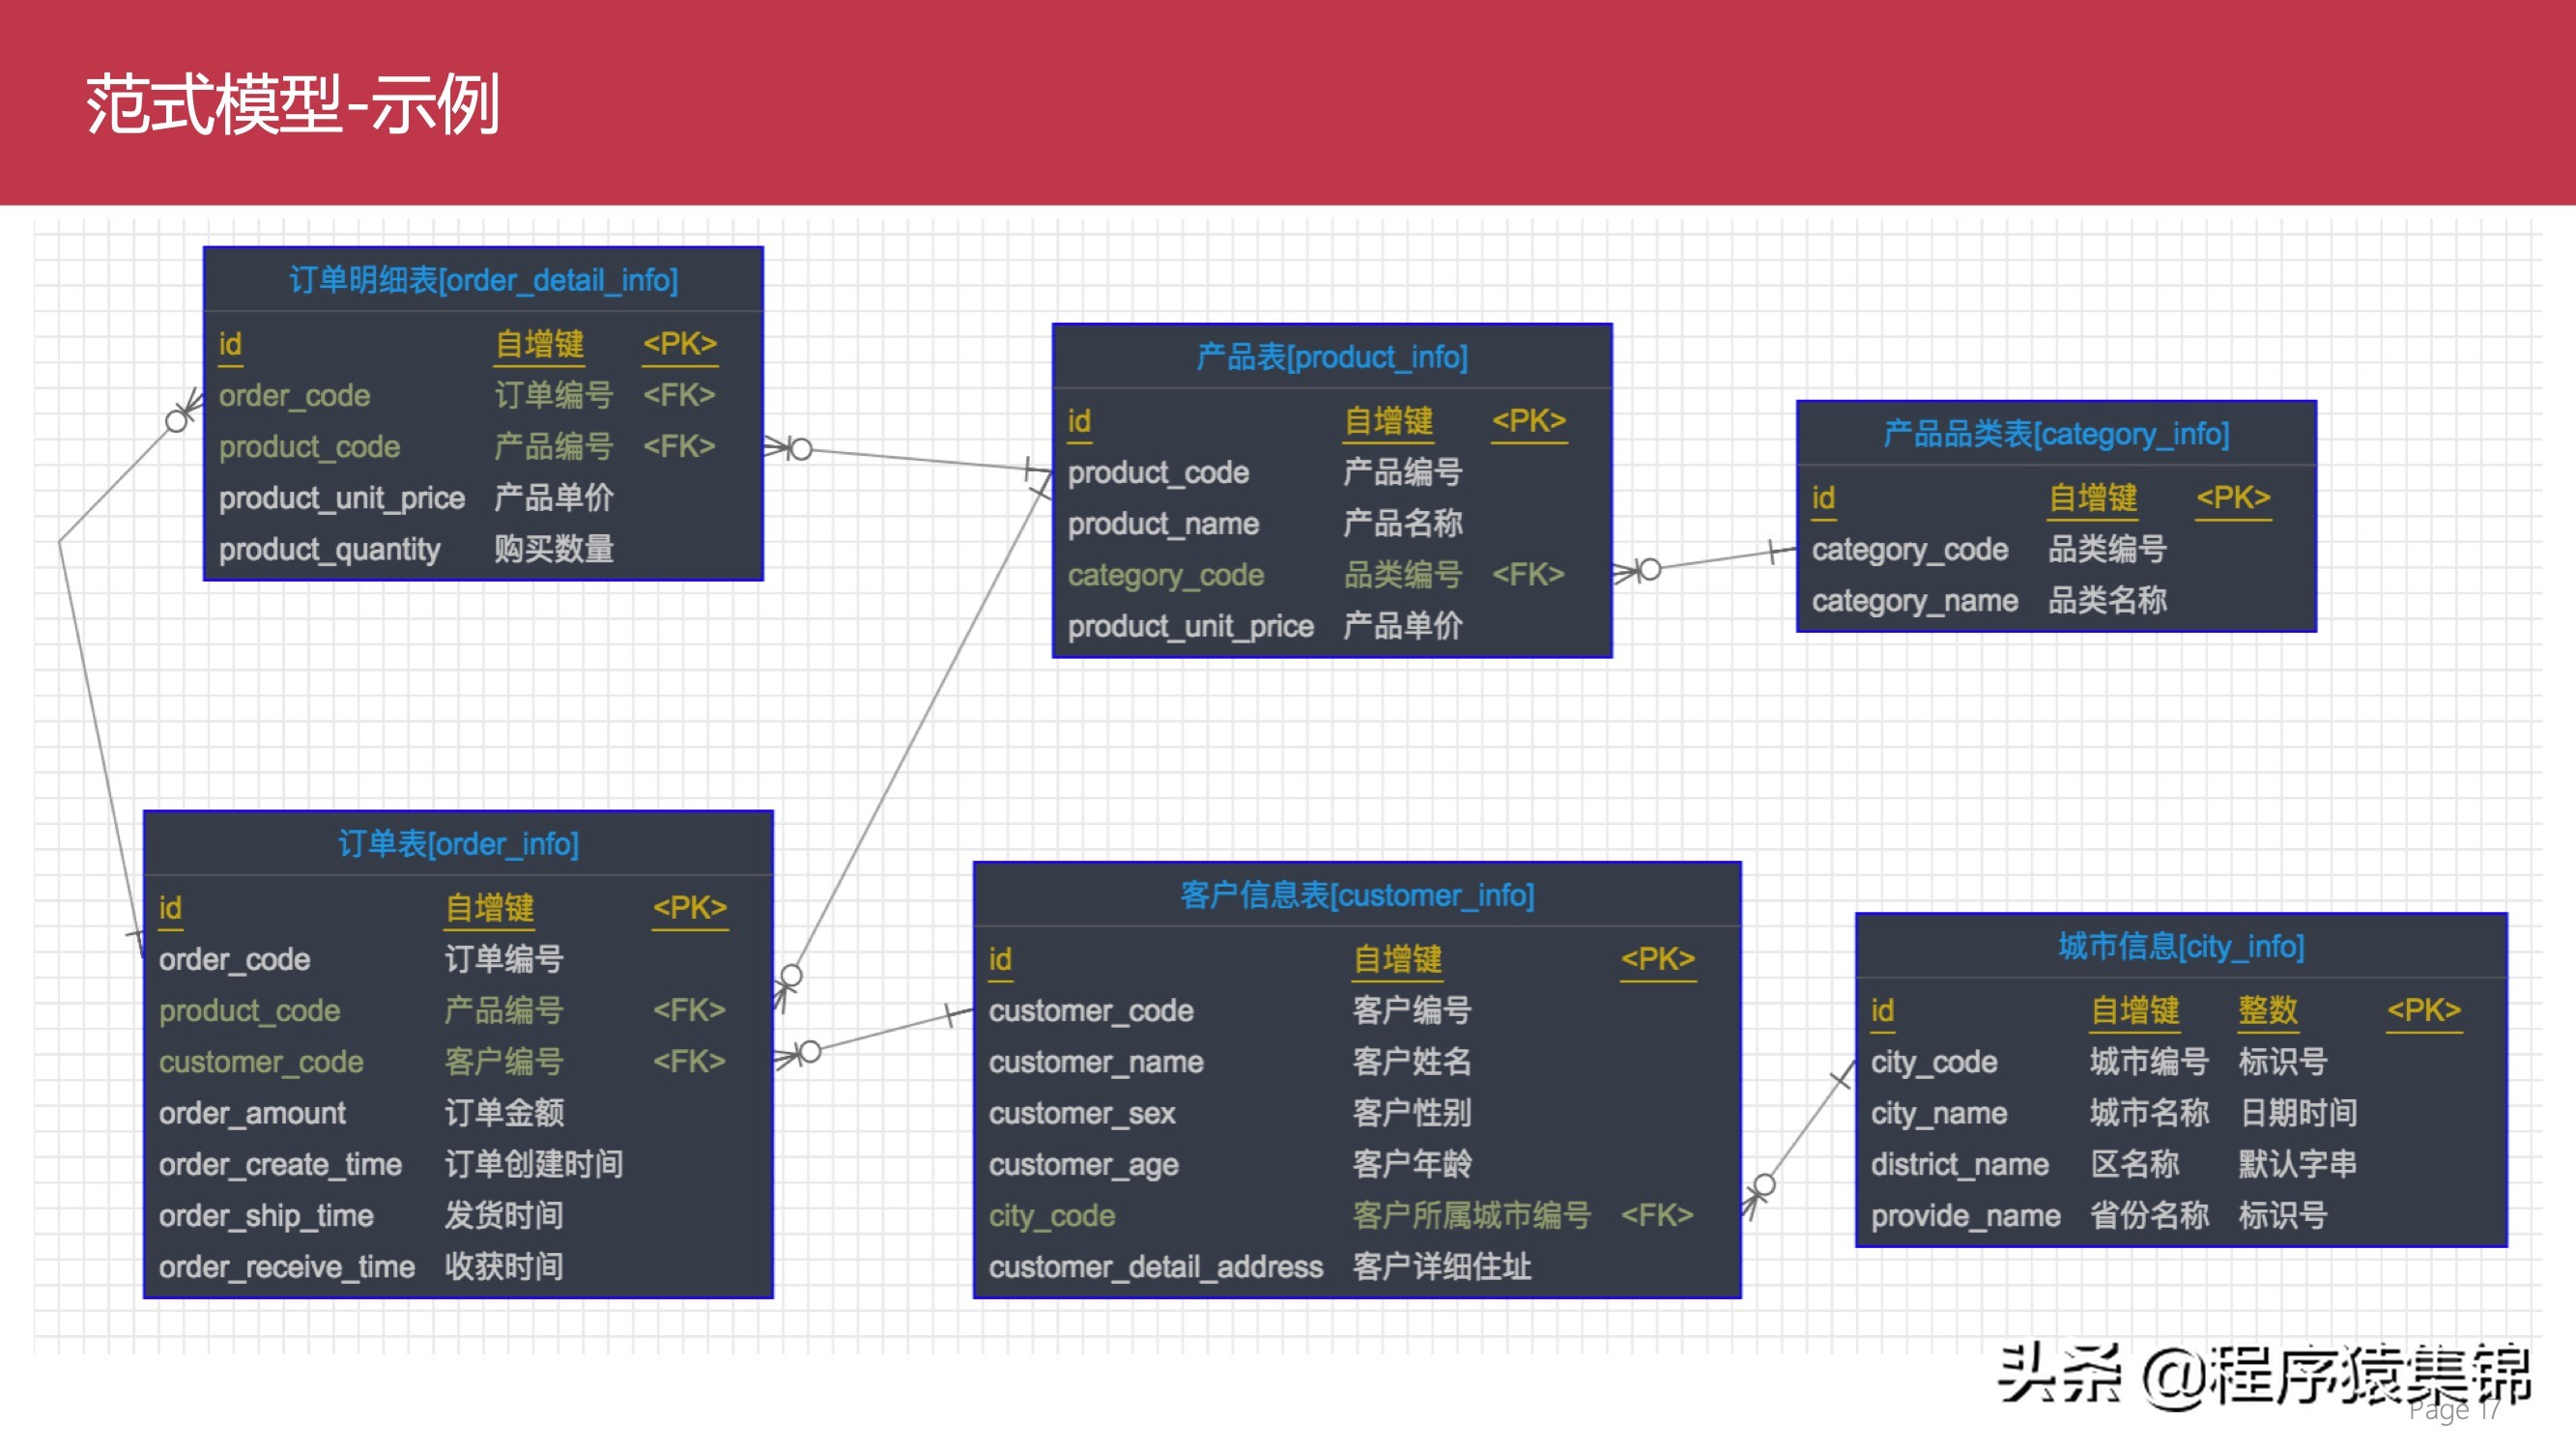Select customer_code field in order_info table
Viewport: 2576px width, 1449px height.
[x=261, y=1061]
